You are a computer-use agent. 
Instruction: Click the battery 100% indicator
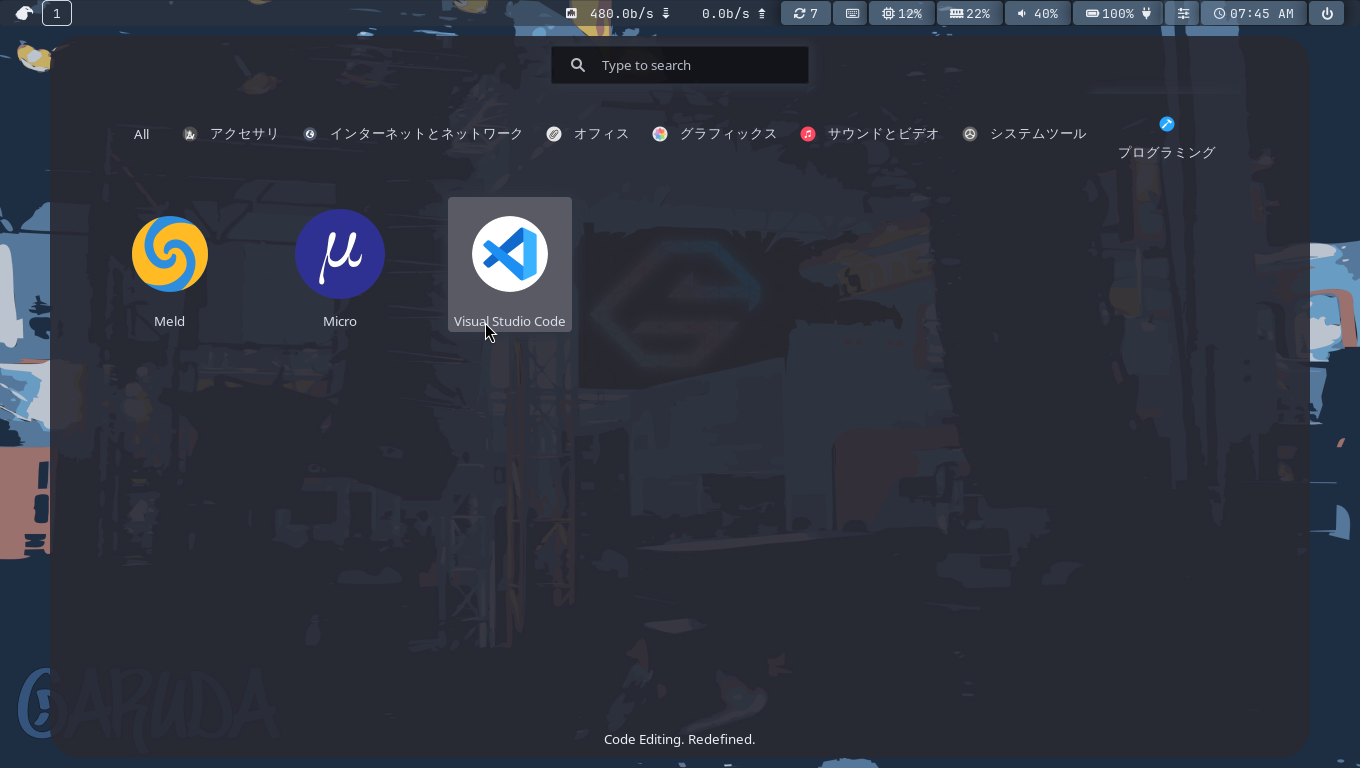(x=1118, y=13)
